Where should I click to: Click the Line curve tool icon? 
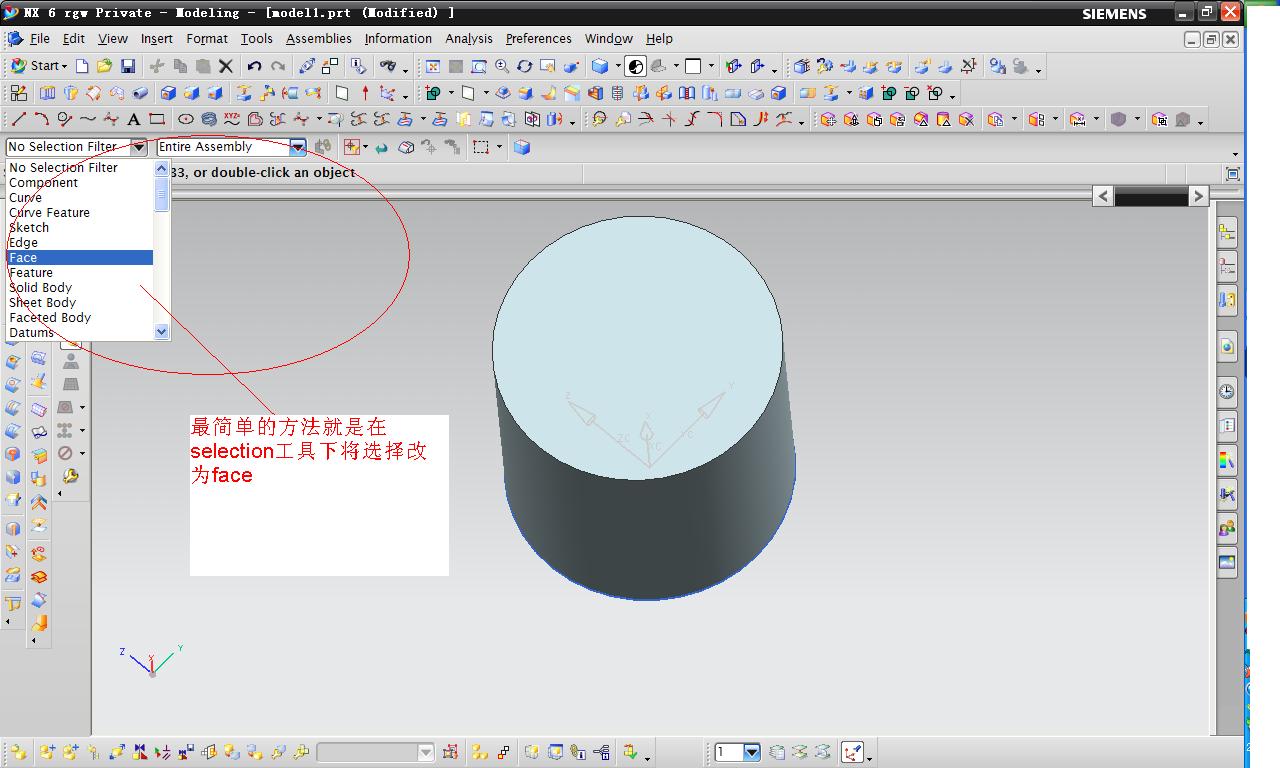coord(18,120)
